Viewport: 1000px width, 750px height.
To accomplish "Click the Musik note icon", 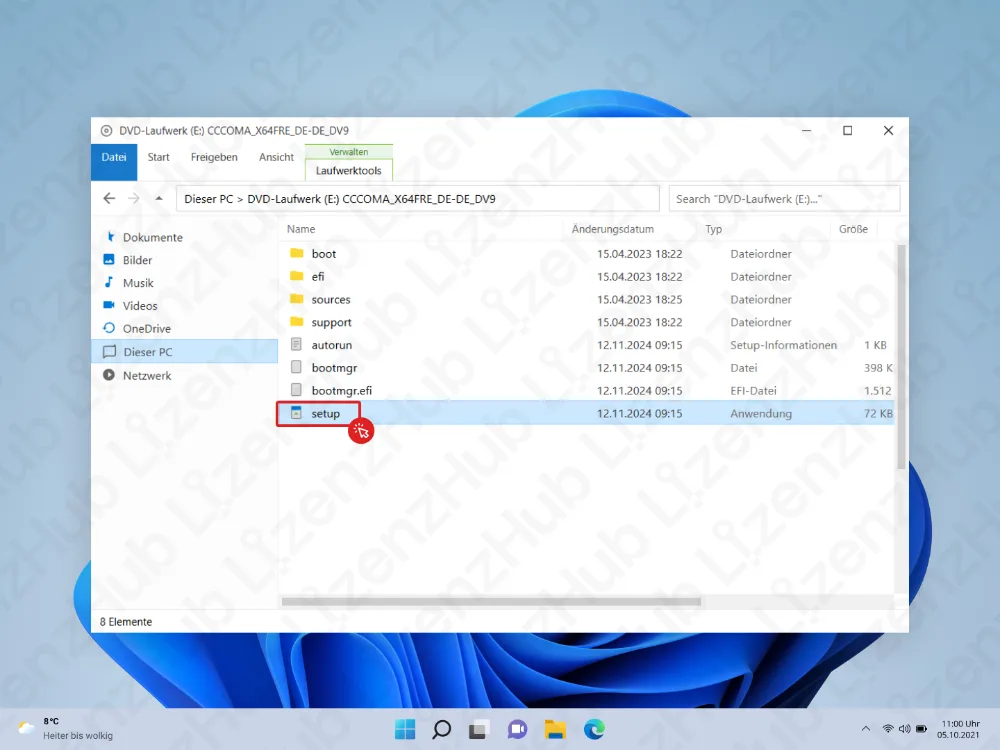I will pos(109,283).
